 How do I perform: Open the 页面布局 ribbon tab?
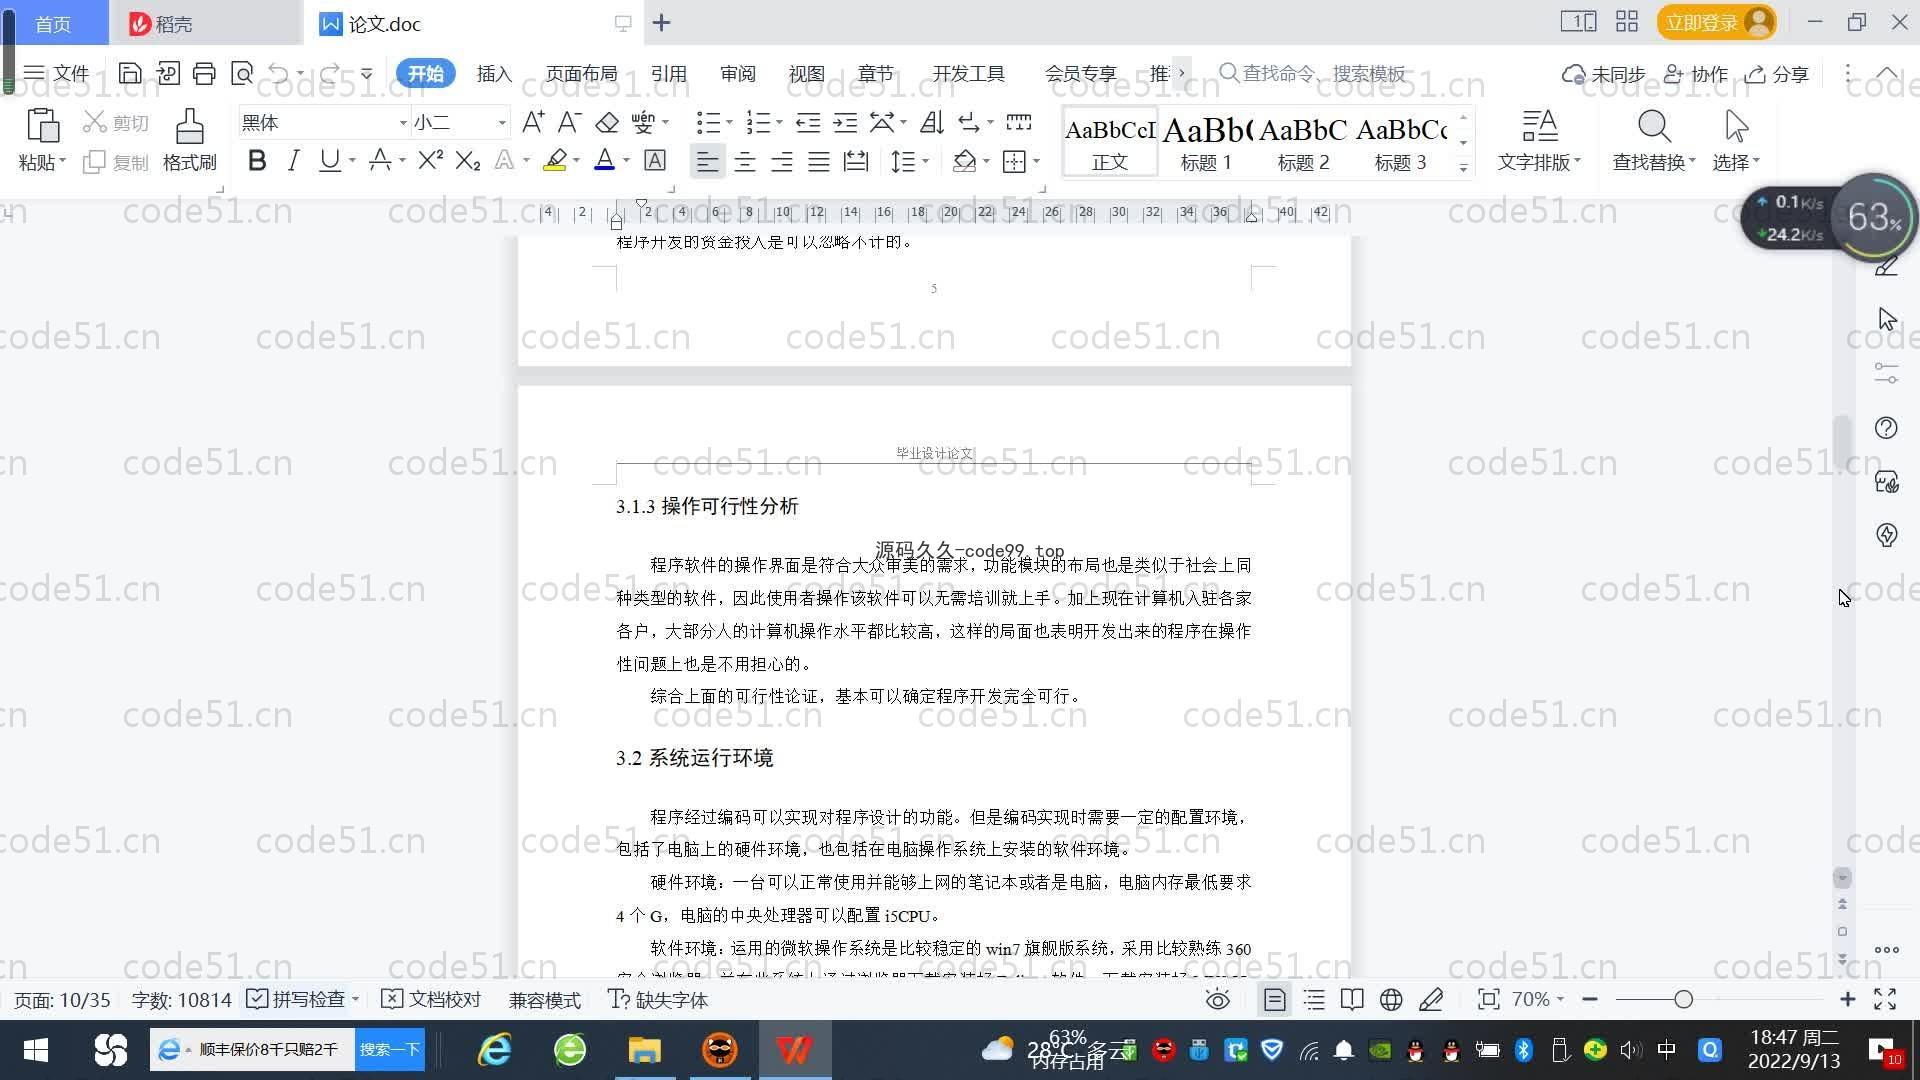[581, 73]
